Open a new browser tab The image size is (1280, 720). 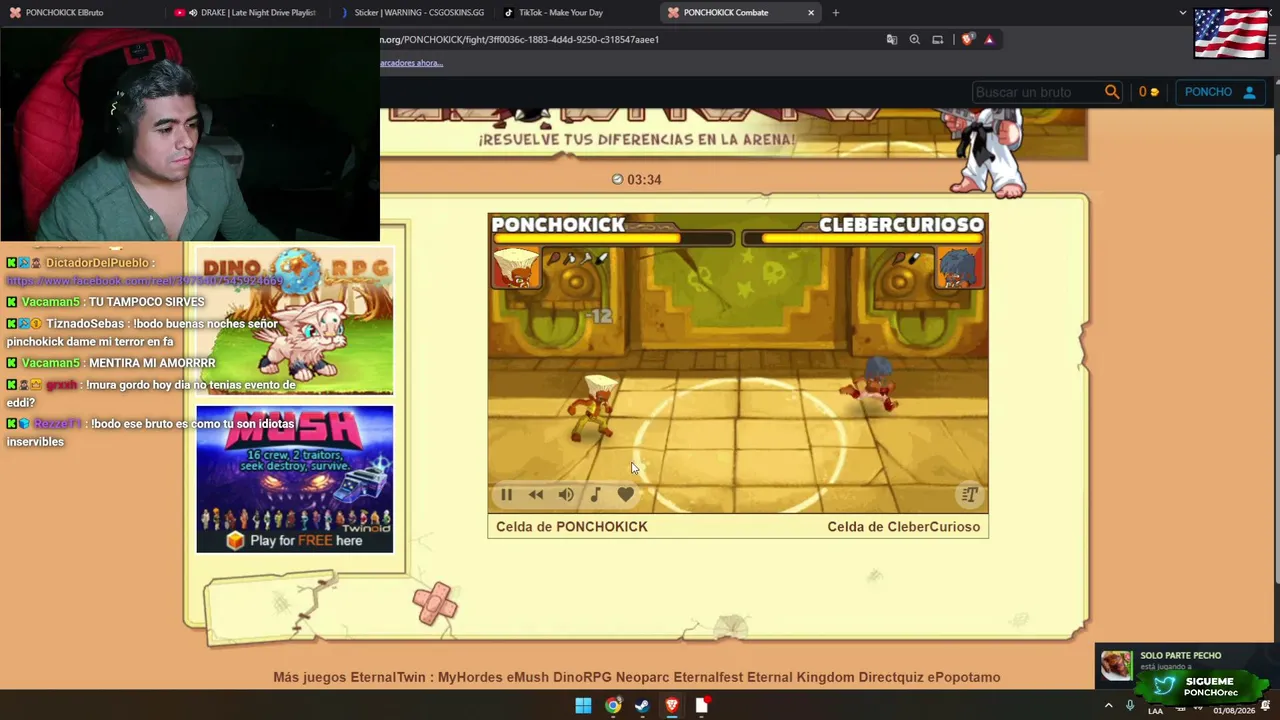point(836,13)
